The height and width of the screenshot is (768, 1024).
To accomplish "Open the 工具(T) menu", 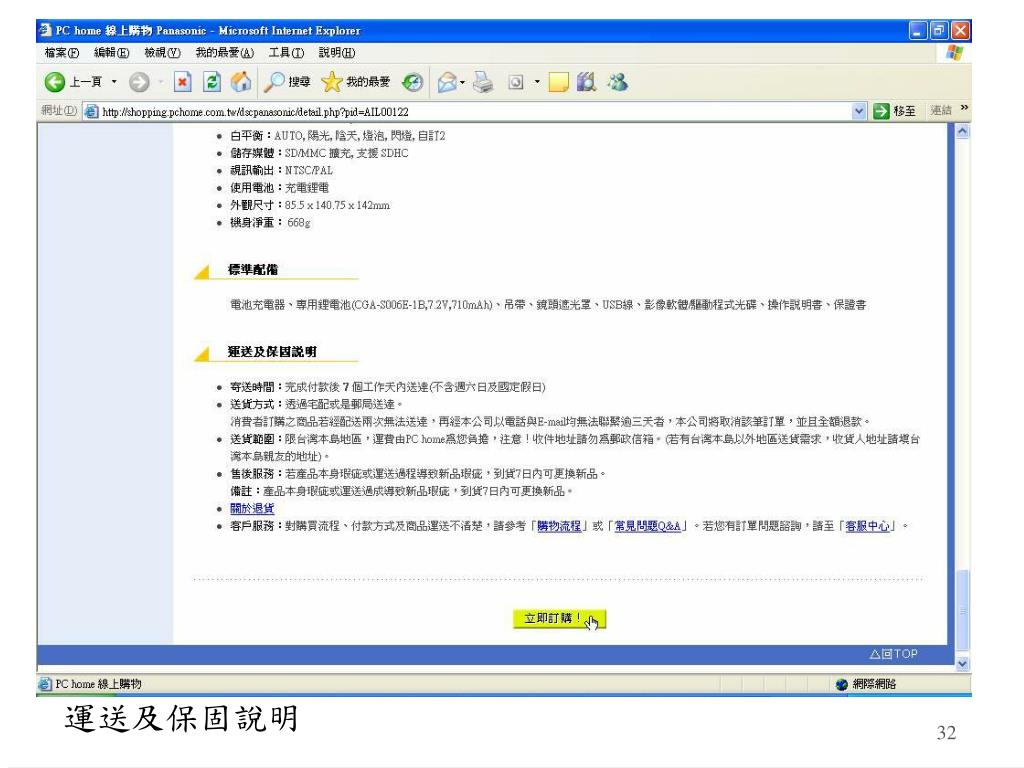I will coord(286,53).
